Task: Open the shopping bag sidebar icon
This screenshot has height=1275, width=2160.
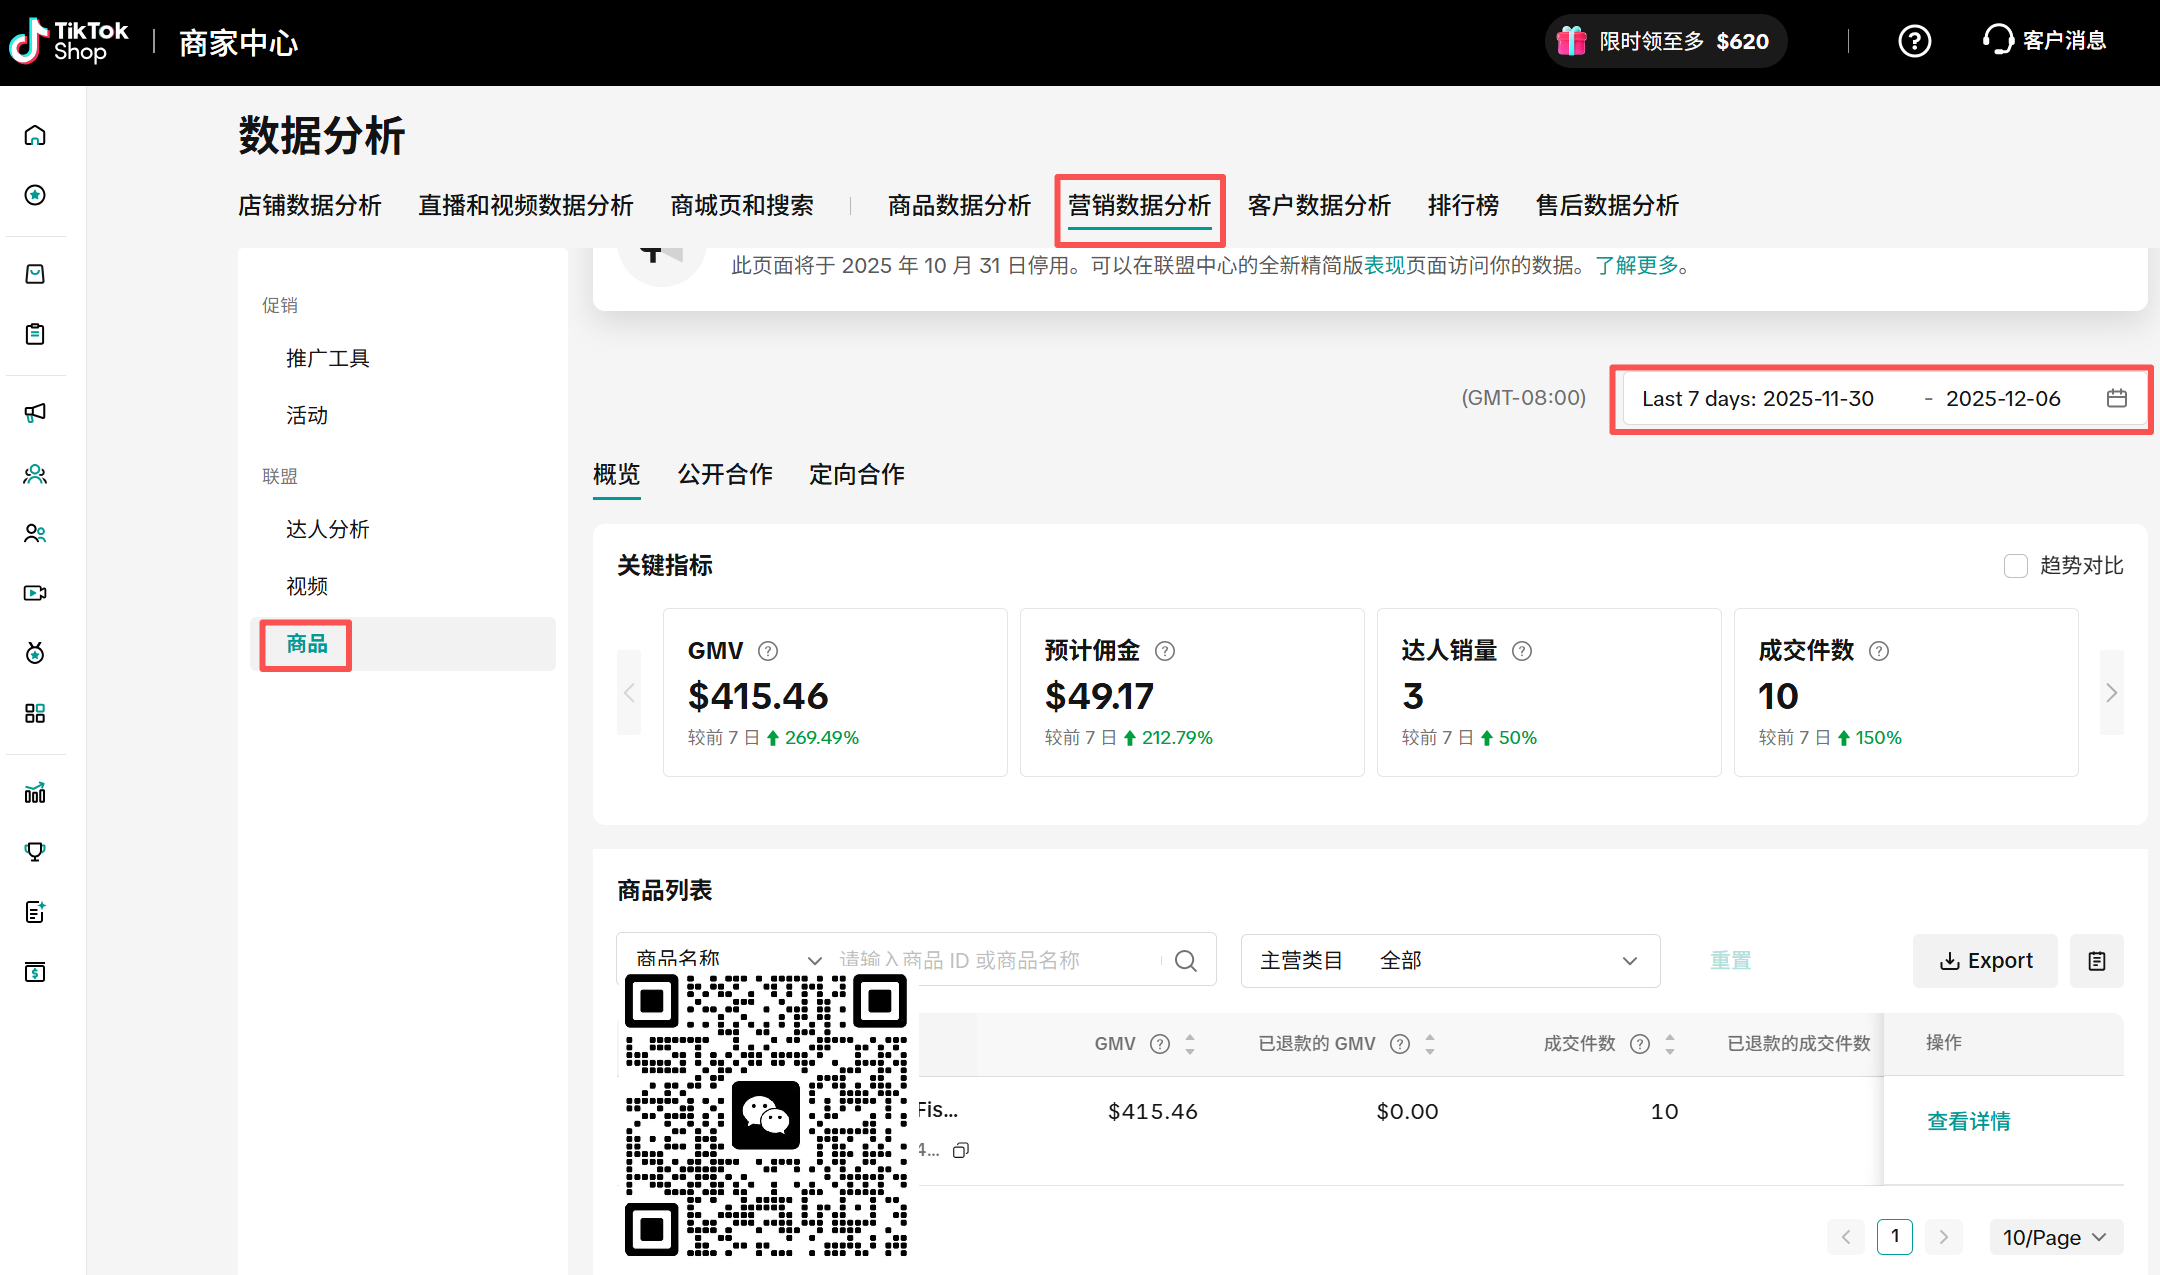Action: (35, 274)
